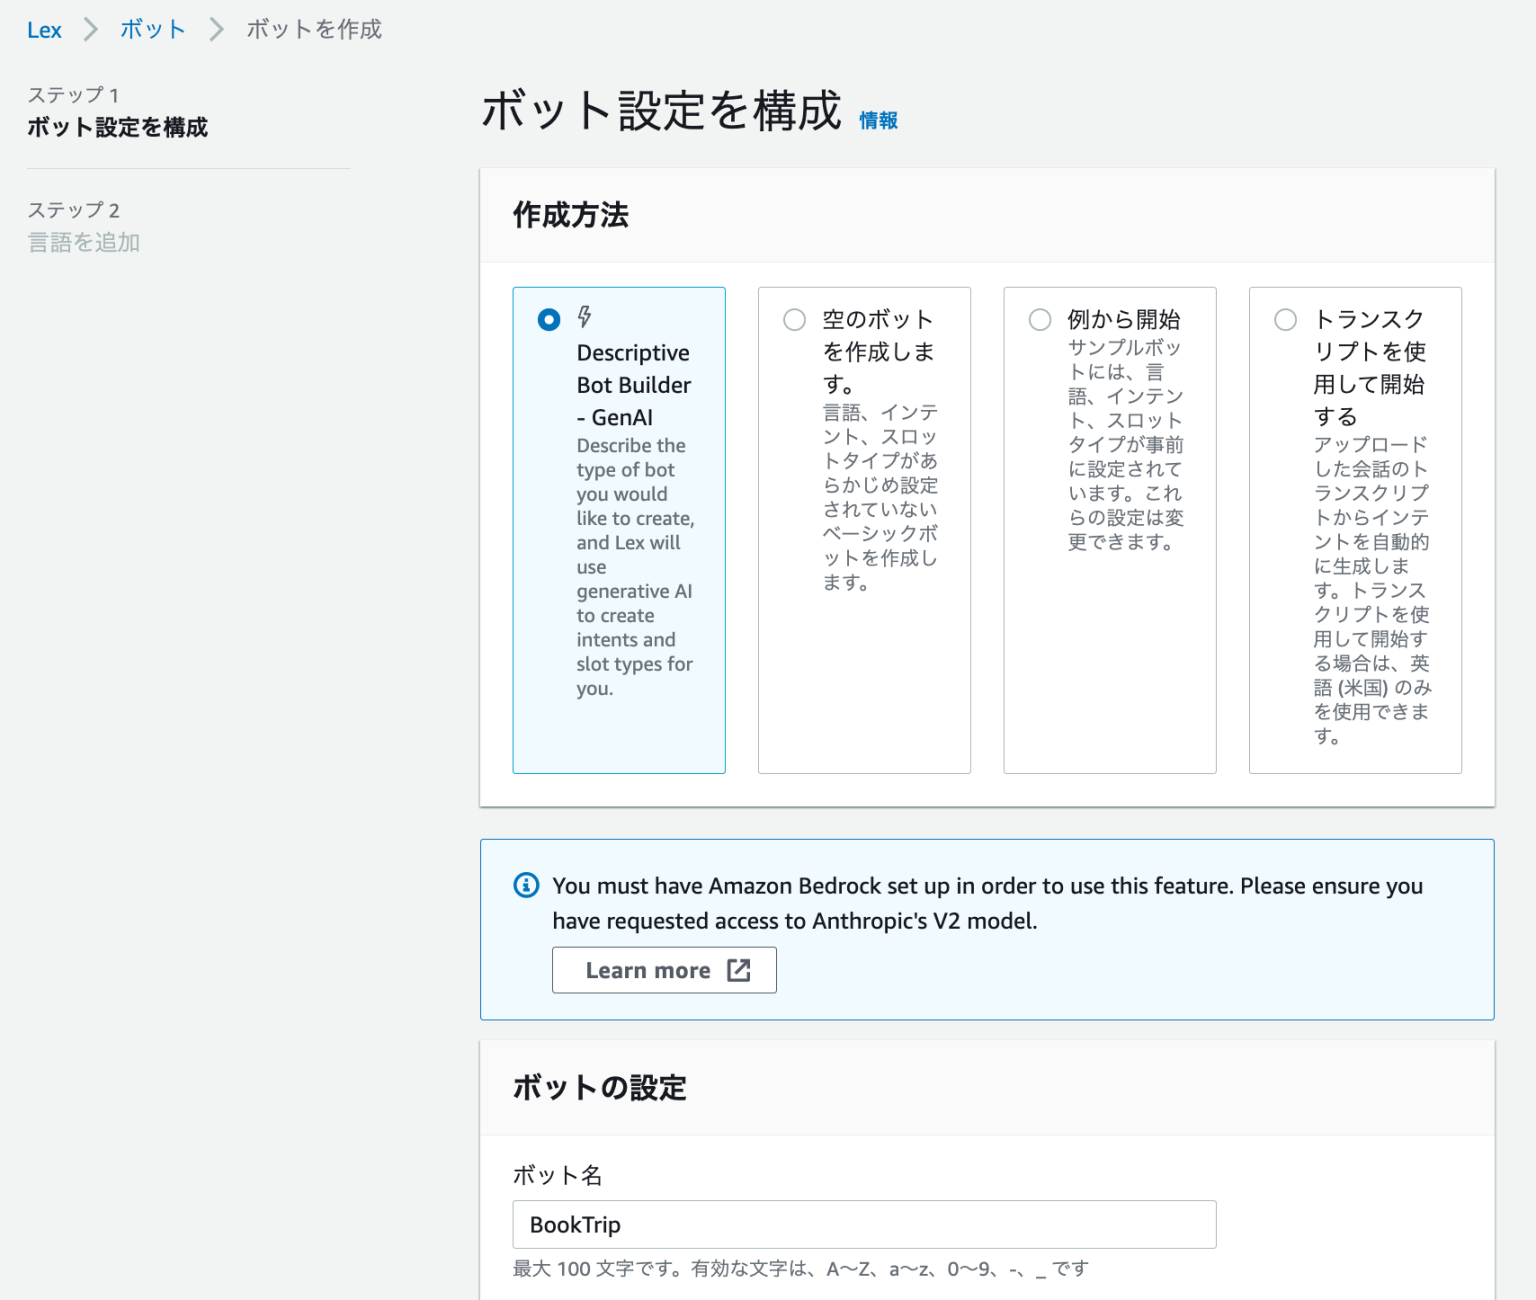Go to ボット in the breadcrumb
The image size is (1536, 1300).
[x=152, y=30]
